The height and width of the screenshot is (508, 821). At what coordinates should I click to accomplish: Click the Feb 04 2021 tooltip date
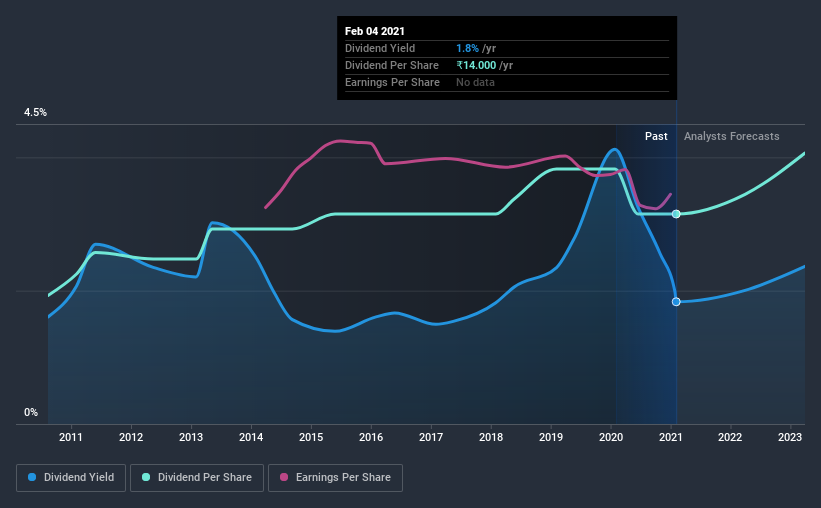coord(375,31)
